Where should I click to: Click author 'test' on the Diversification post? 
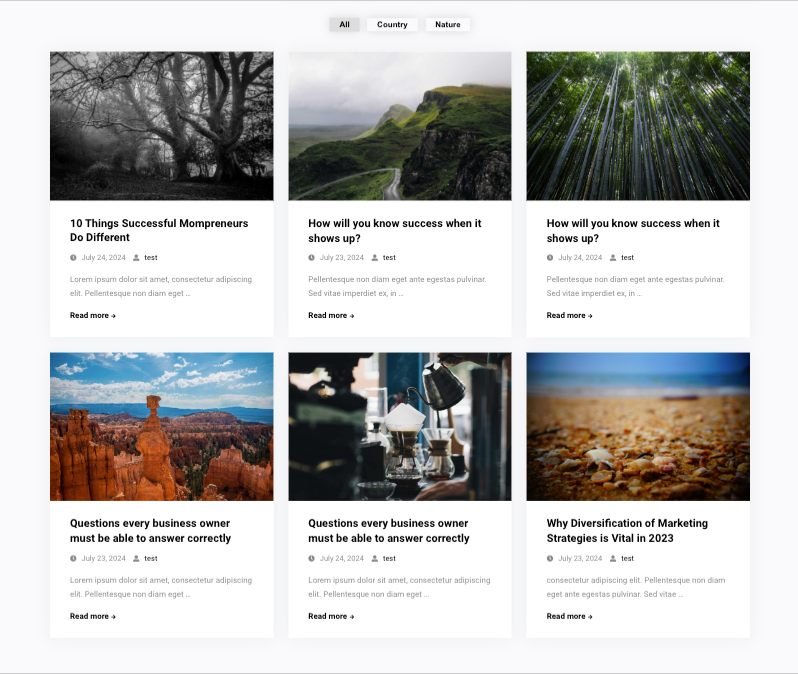(627, 558)
